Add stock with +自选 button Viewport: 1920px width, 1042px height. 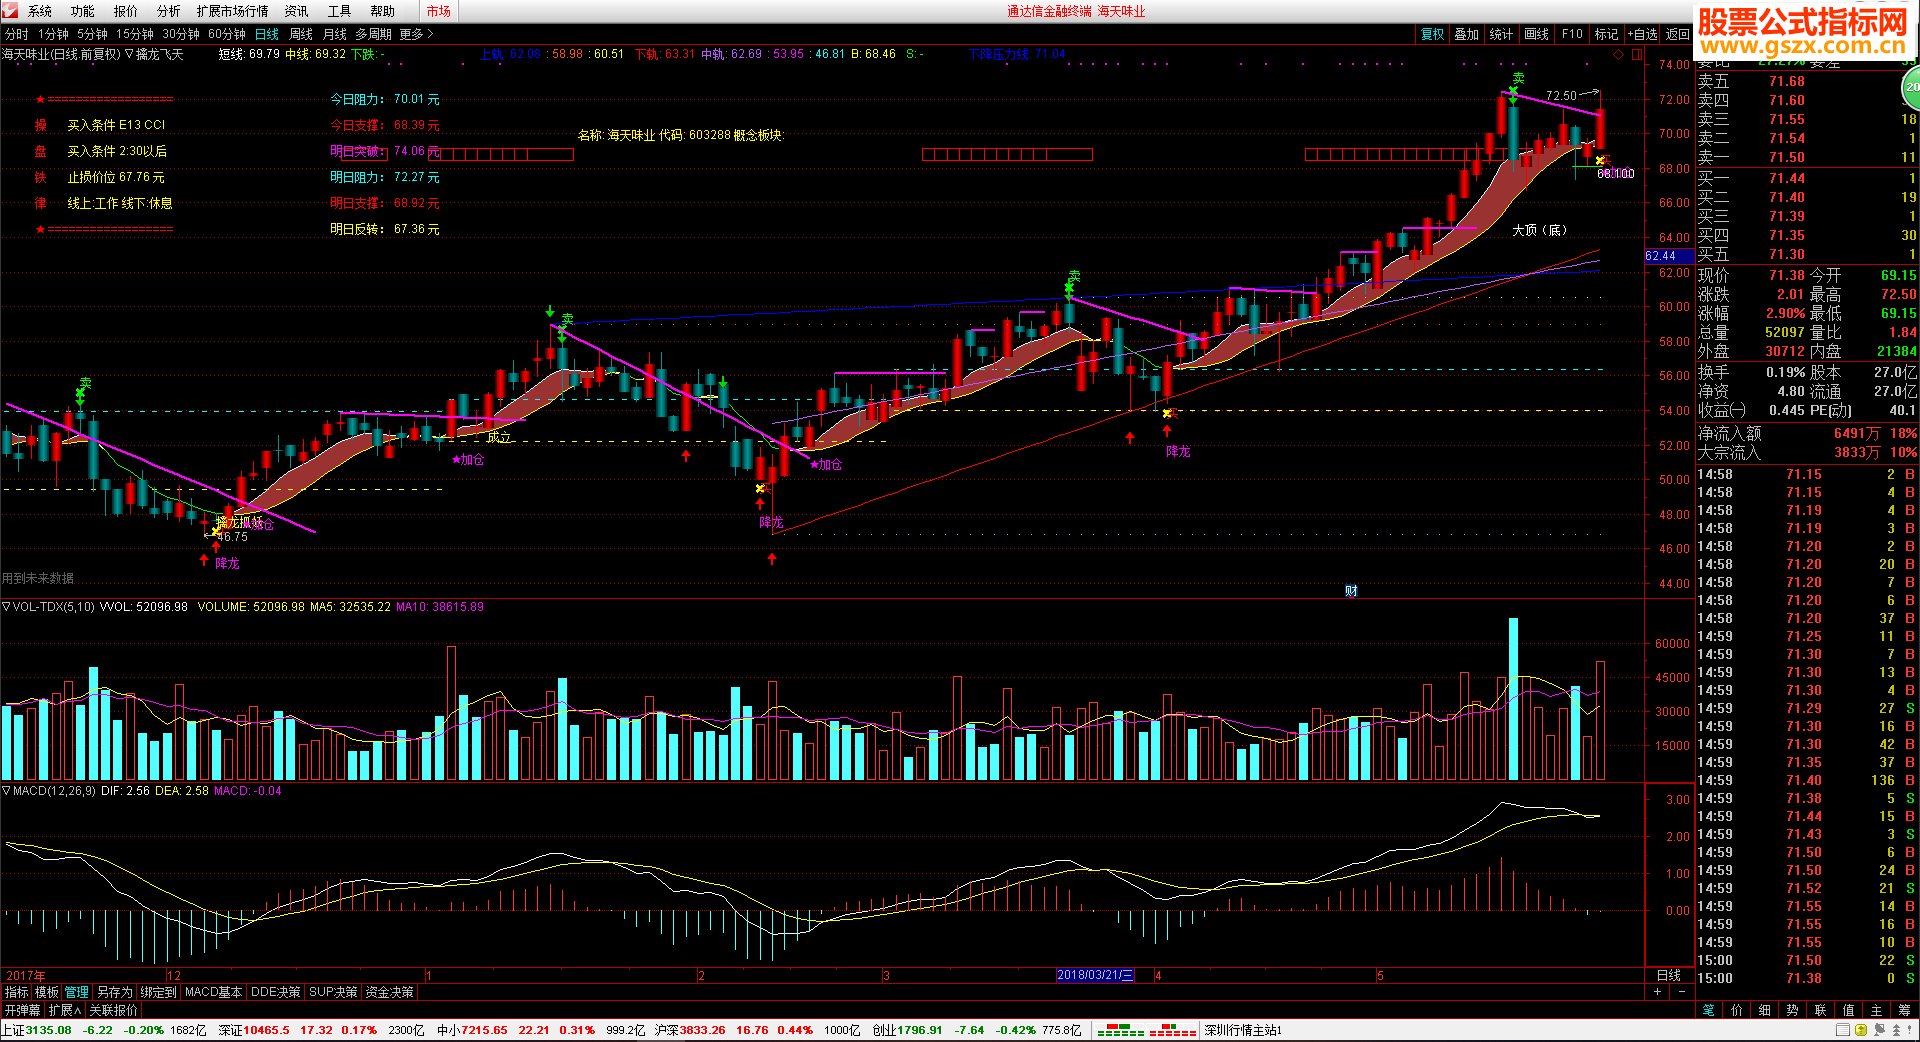point(1642,34)
